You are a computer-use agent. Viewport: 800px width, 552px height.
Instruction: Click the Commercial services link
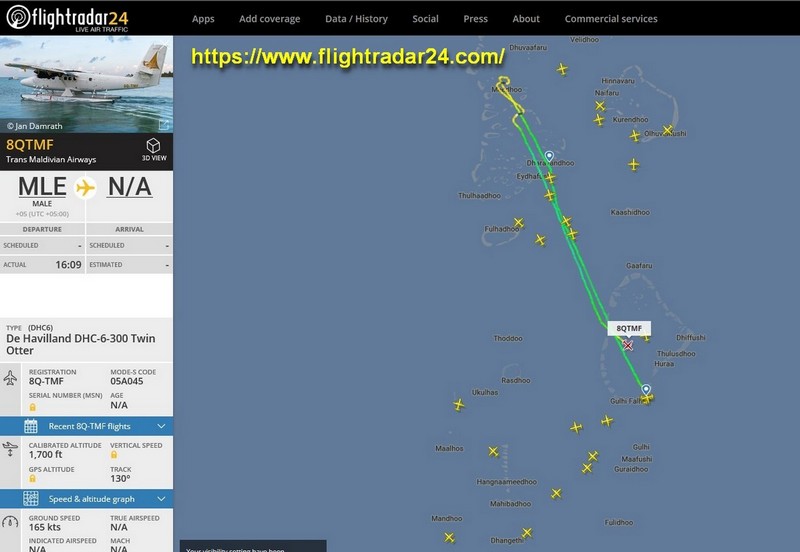coord(611,19)
